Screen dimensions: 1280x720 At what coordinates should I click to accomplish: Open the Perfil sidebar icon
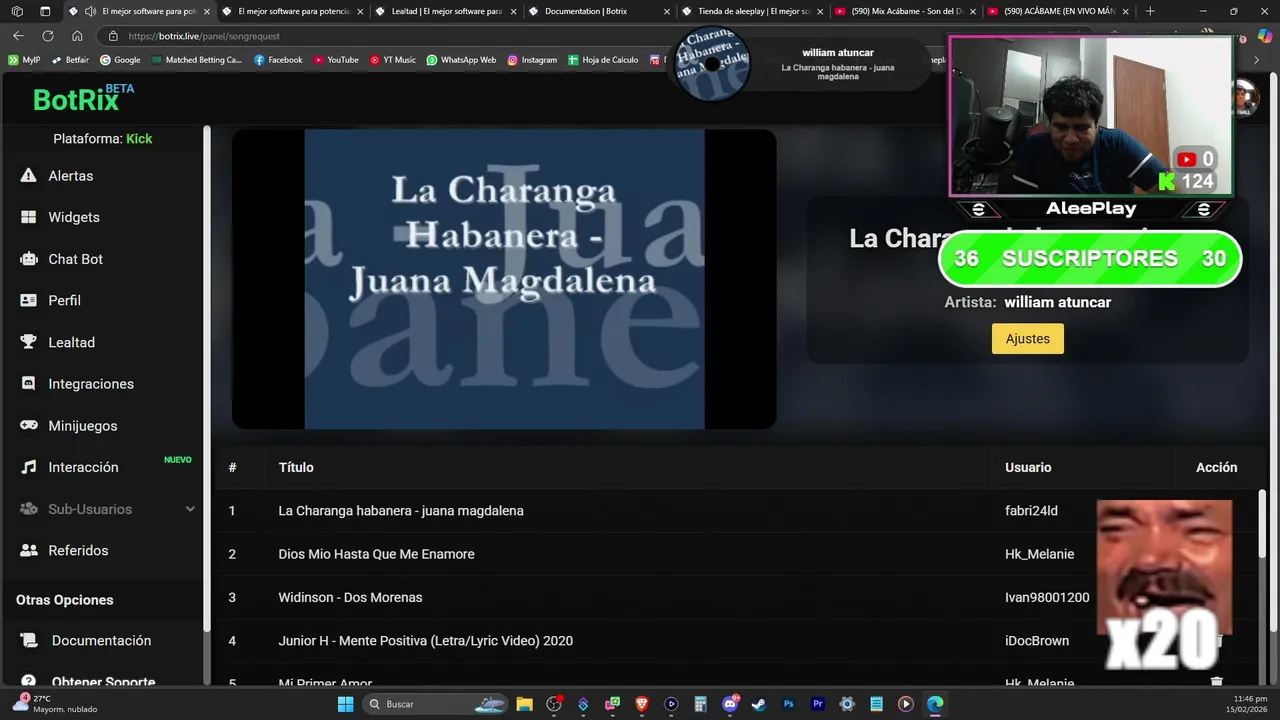[x=29, y=300]
